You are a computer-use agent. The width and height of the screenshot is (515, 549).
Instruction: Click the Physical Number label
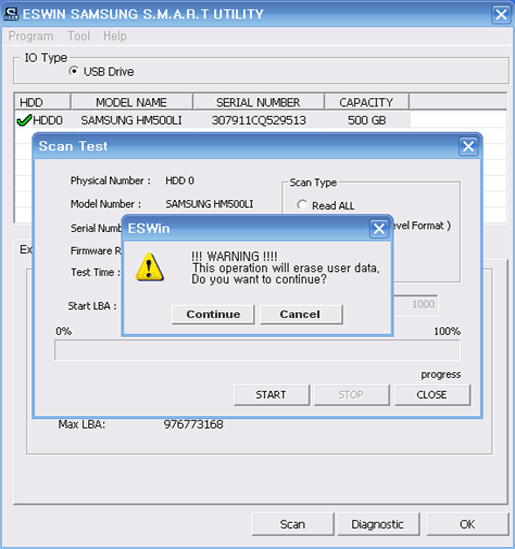point(111,181)
